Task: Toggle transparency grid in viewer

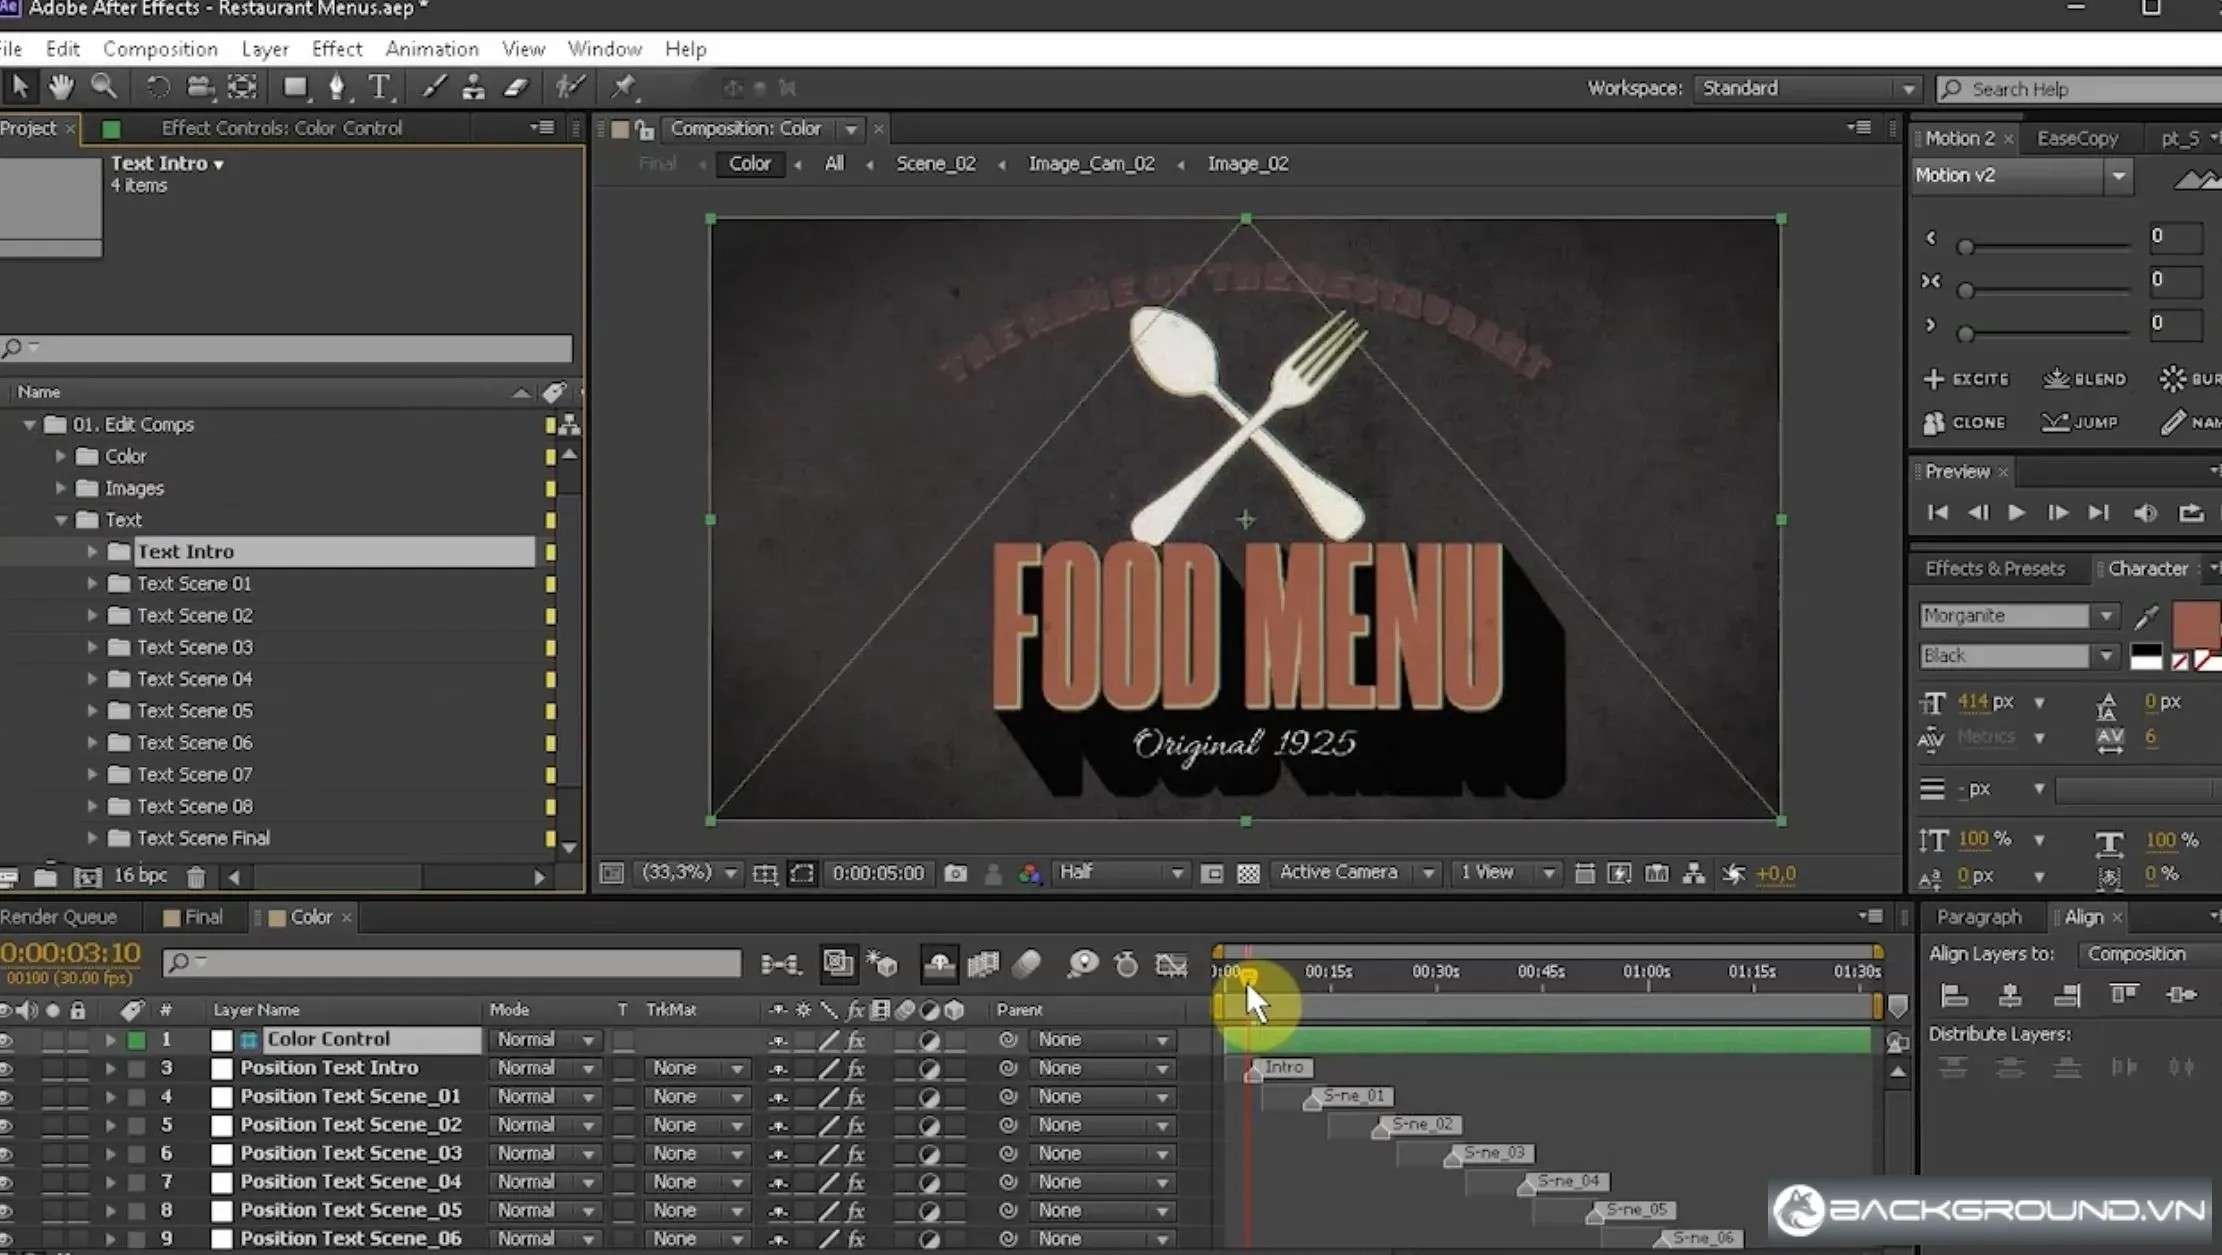Action: pos(1248,873)
